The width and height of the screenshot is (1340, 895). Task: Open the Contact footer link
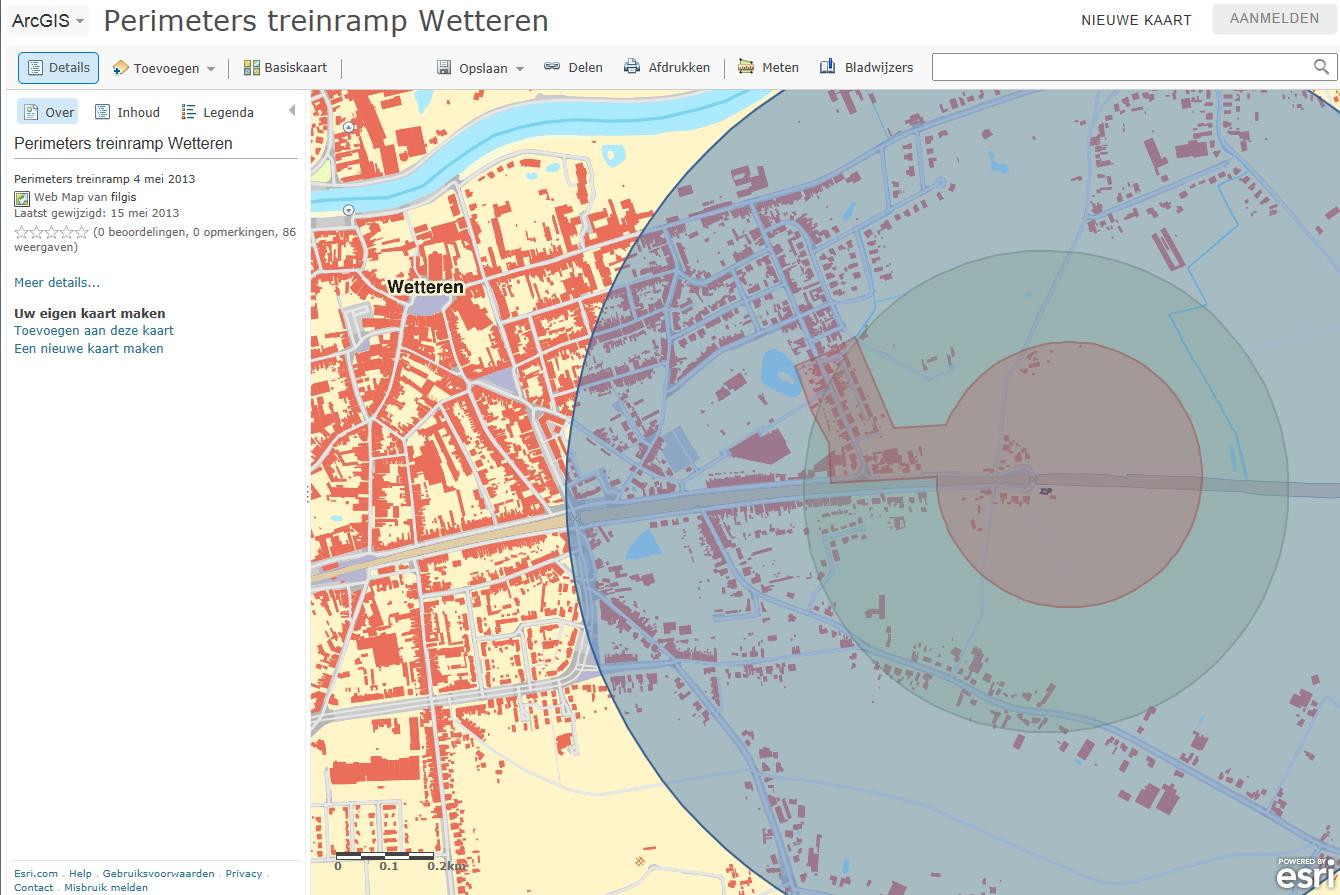pos(34,888)
